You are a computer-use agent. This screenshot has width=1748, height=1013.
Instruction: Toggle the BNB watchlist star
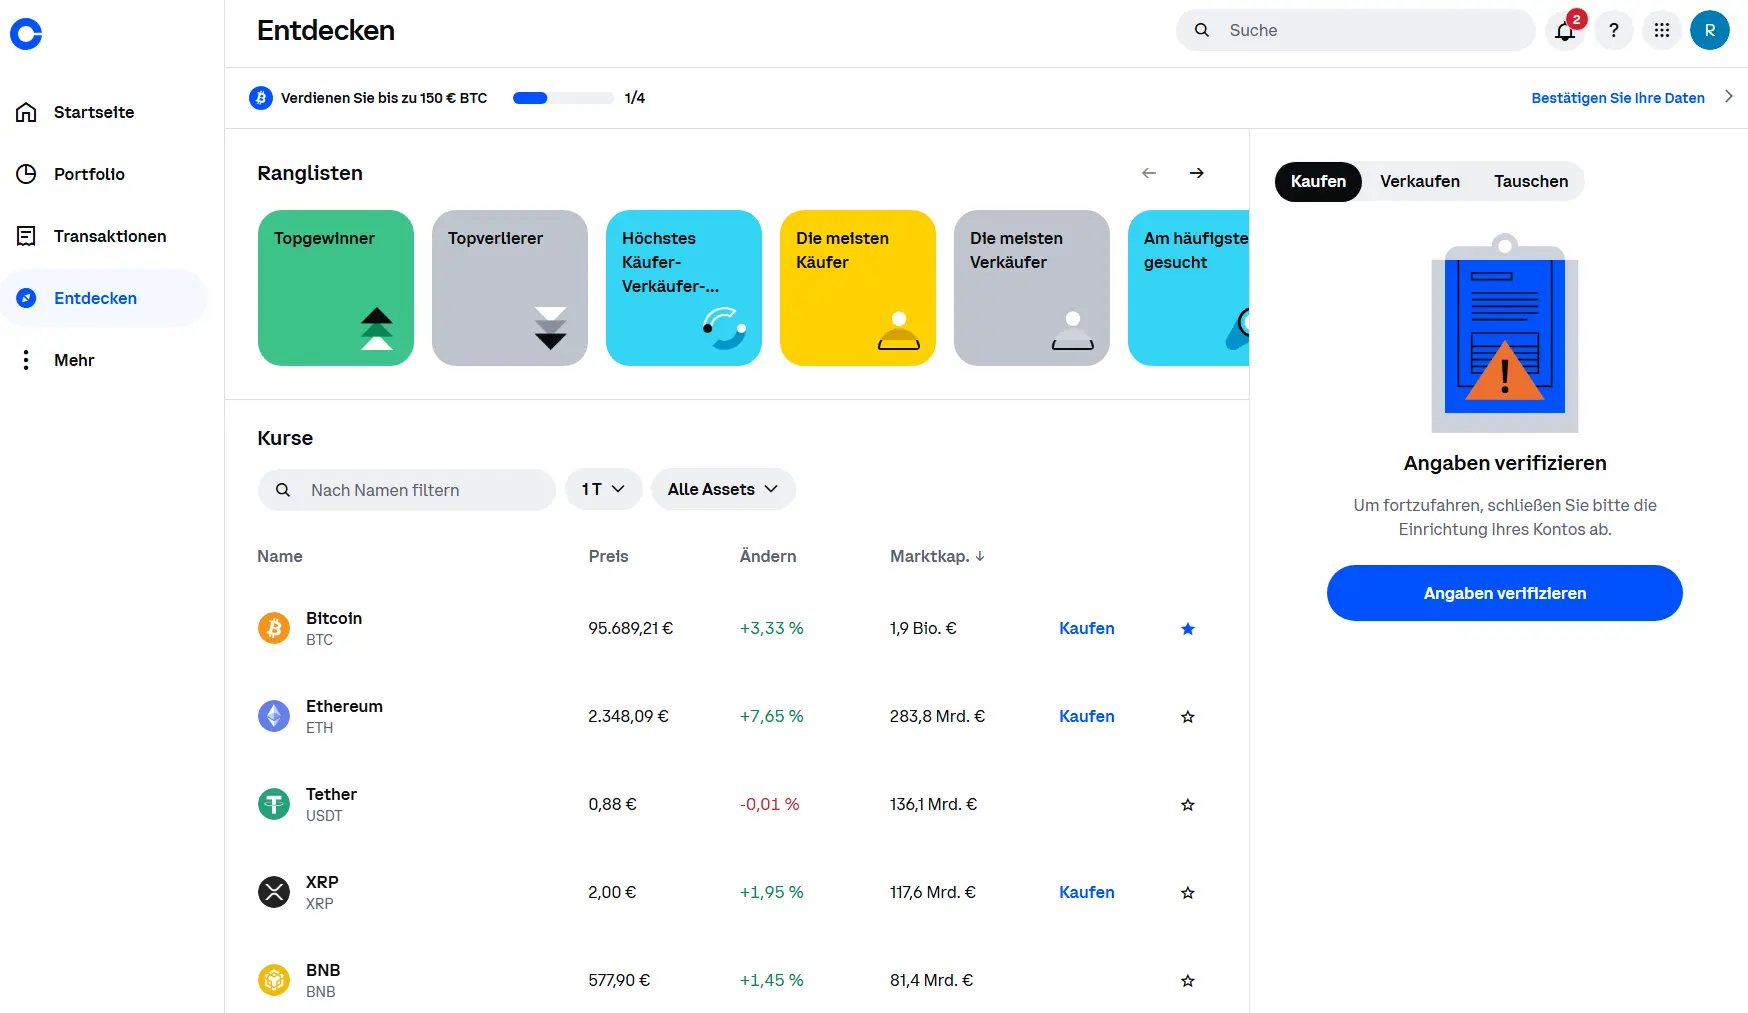click(1188, 981)
